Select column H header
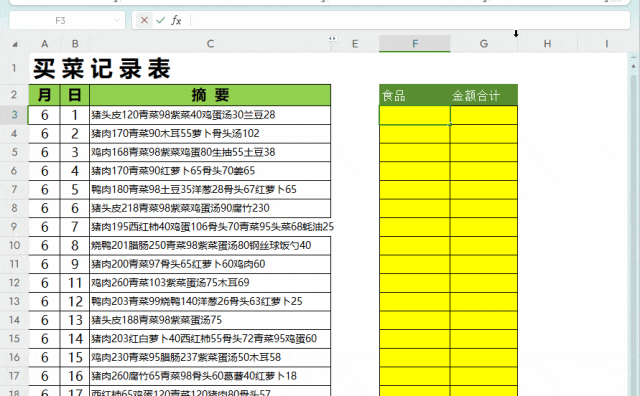The image size is (640, 396). [x=547, y=44]
